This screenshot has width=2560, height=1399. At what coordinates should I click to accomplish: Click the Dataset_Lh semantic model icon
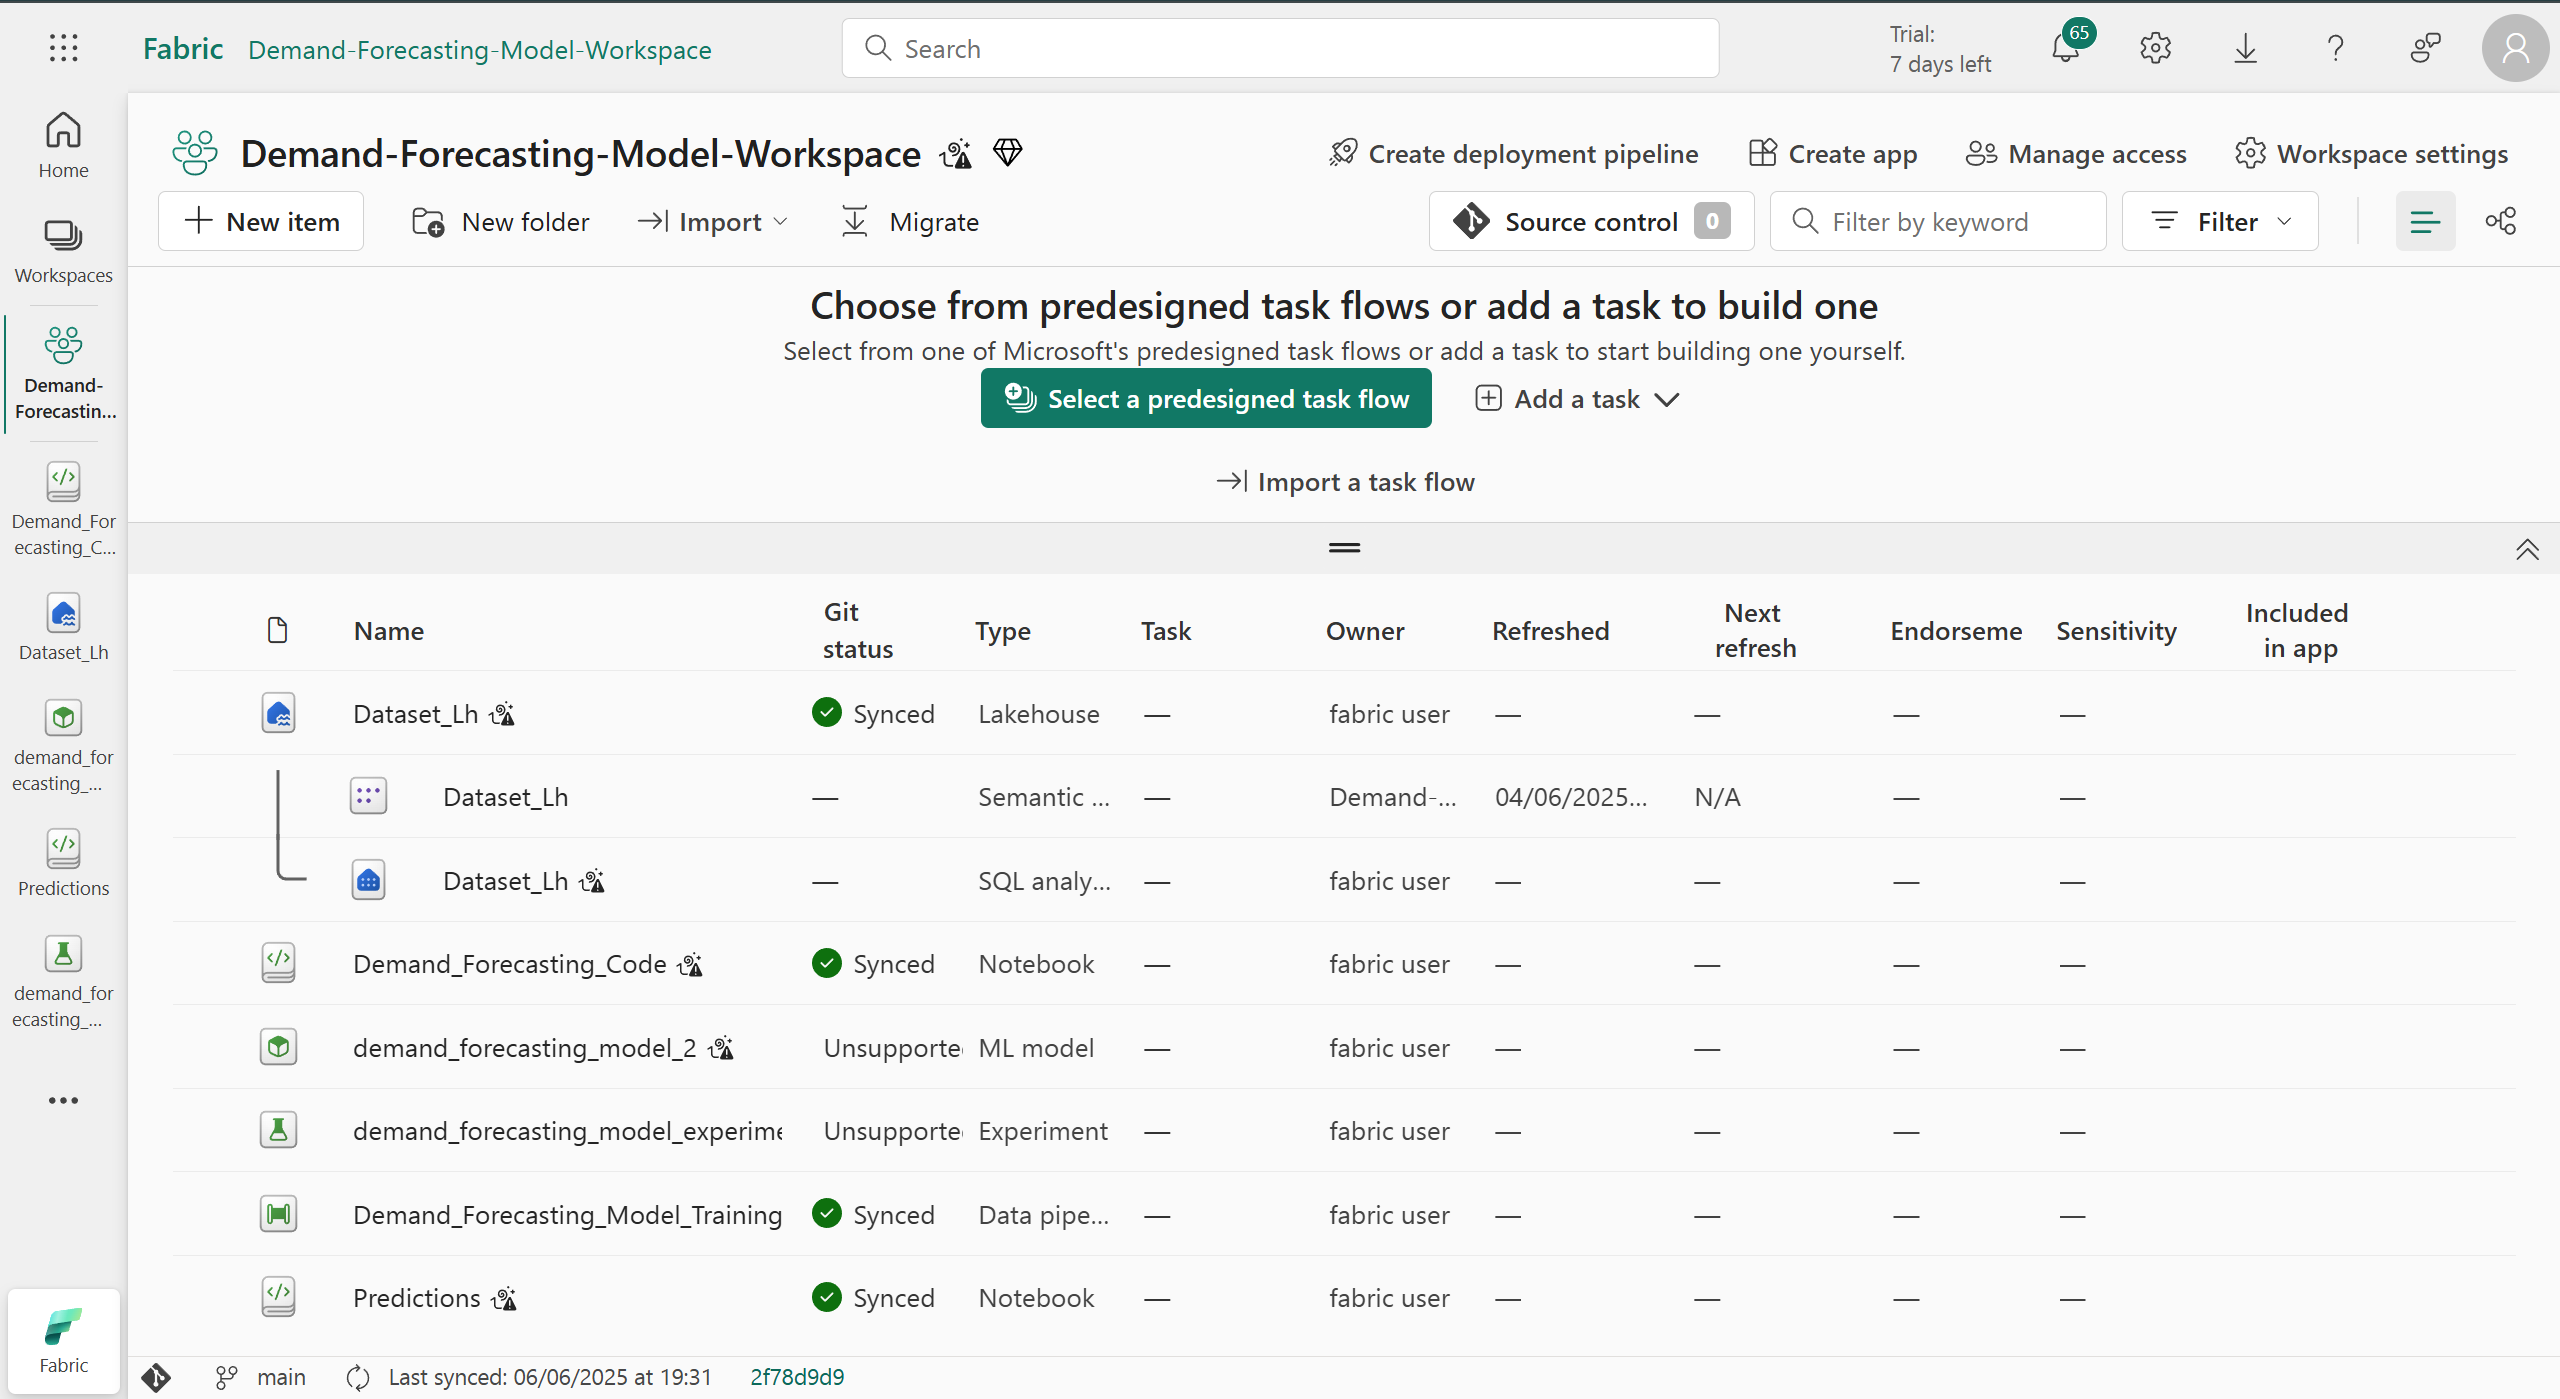(368, 796)
